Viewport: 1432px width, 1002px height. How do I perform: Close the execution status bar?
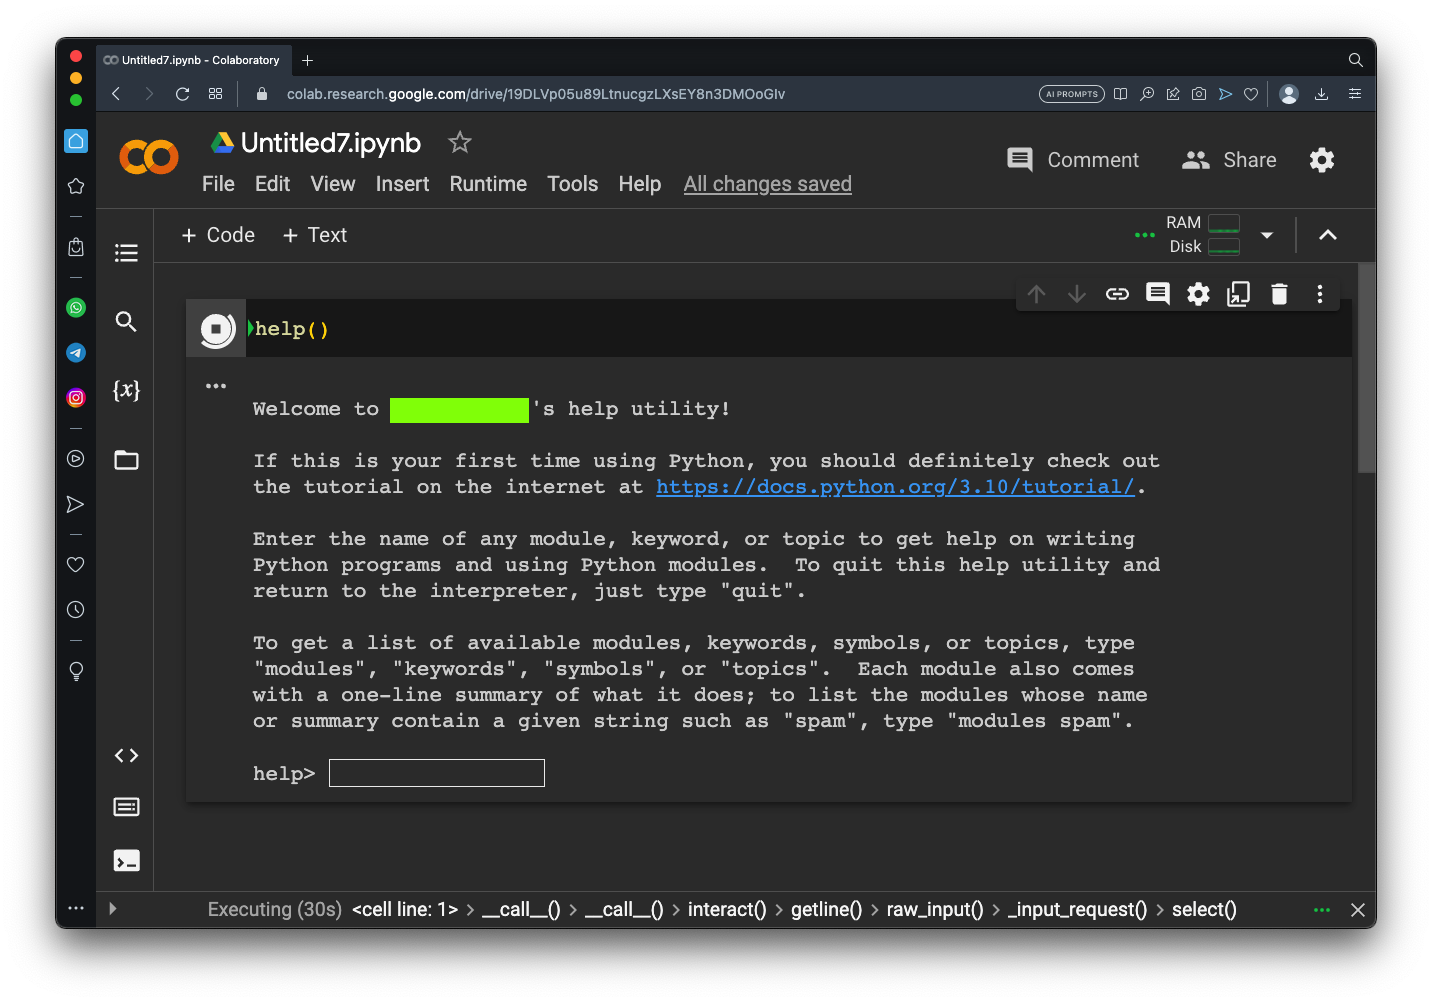[1358, 910]
